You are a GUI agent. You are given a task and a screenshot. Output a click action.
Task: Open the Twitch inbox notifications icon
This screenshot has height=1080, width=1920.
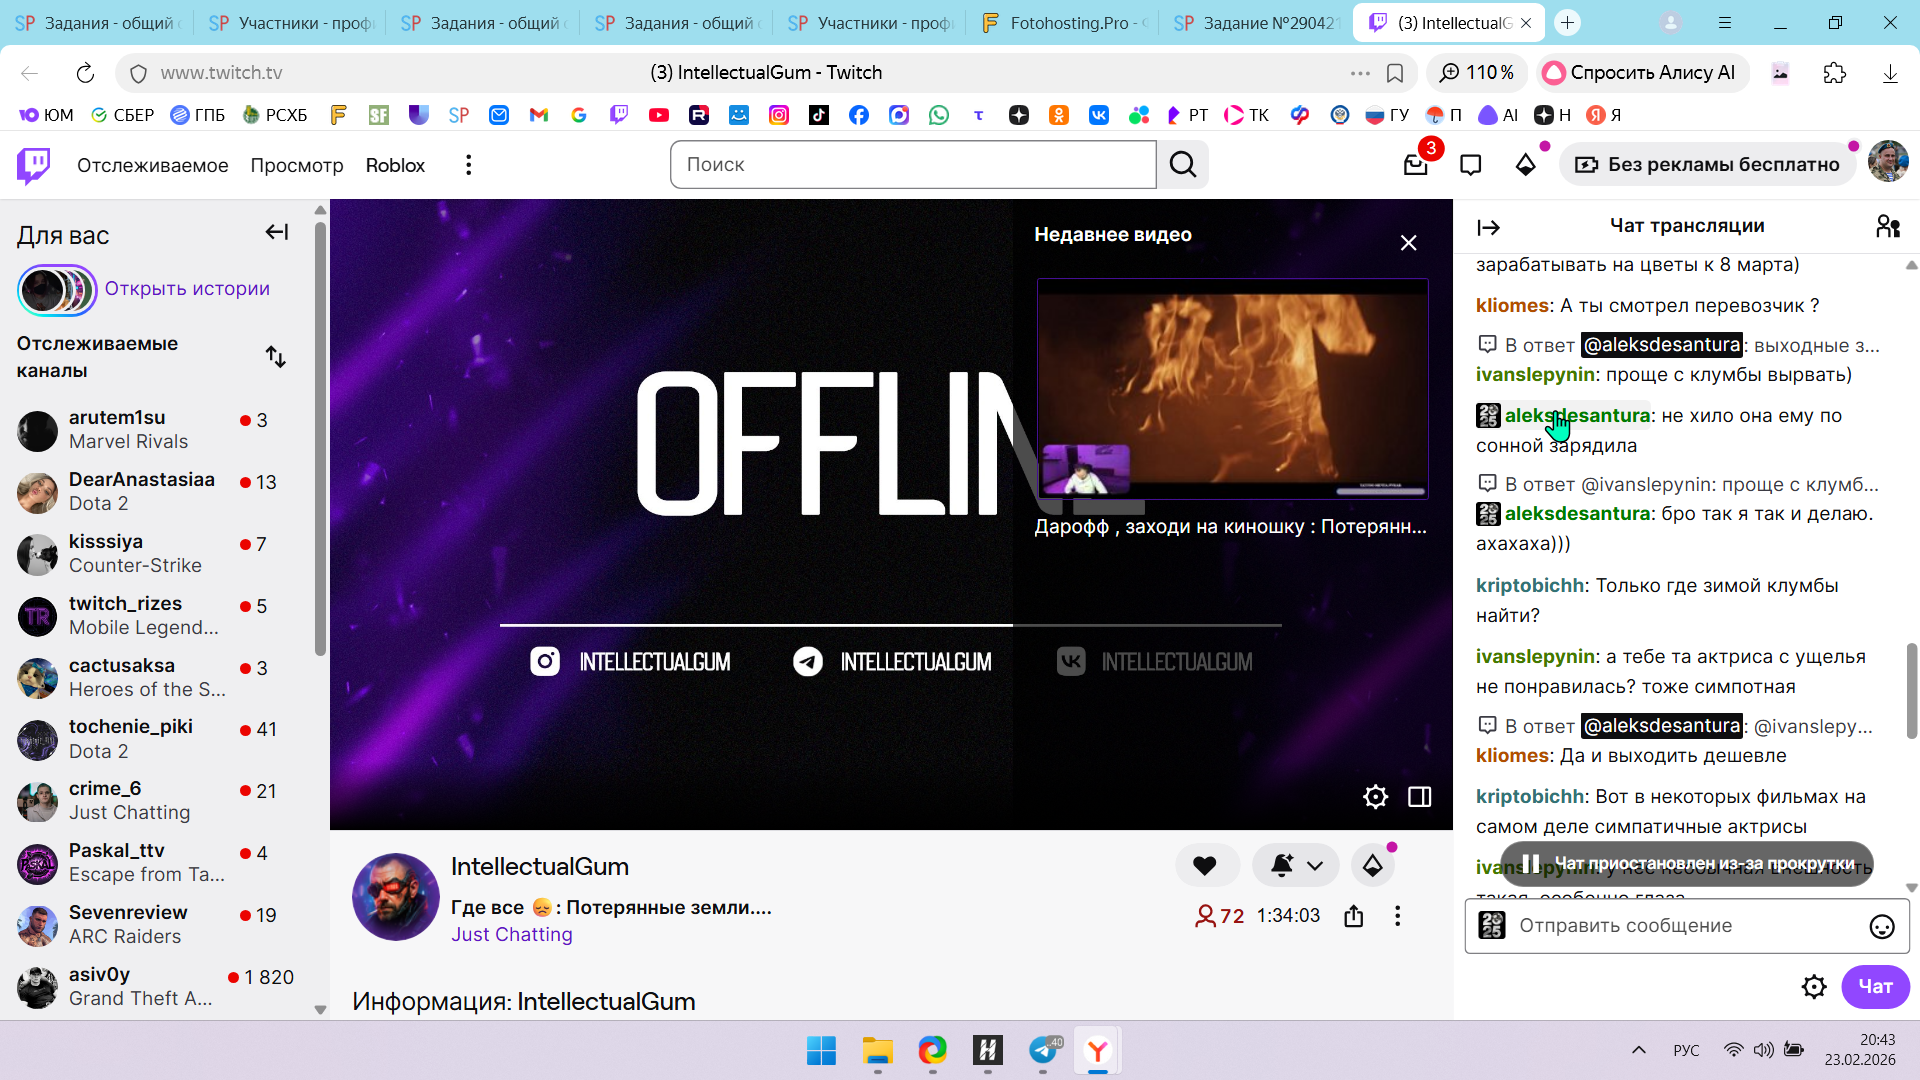coord(1415,165)
